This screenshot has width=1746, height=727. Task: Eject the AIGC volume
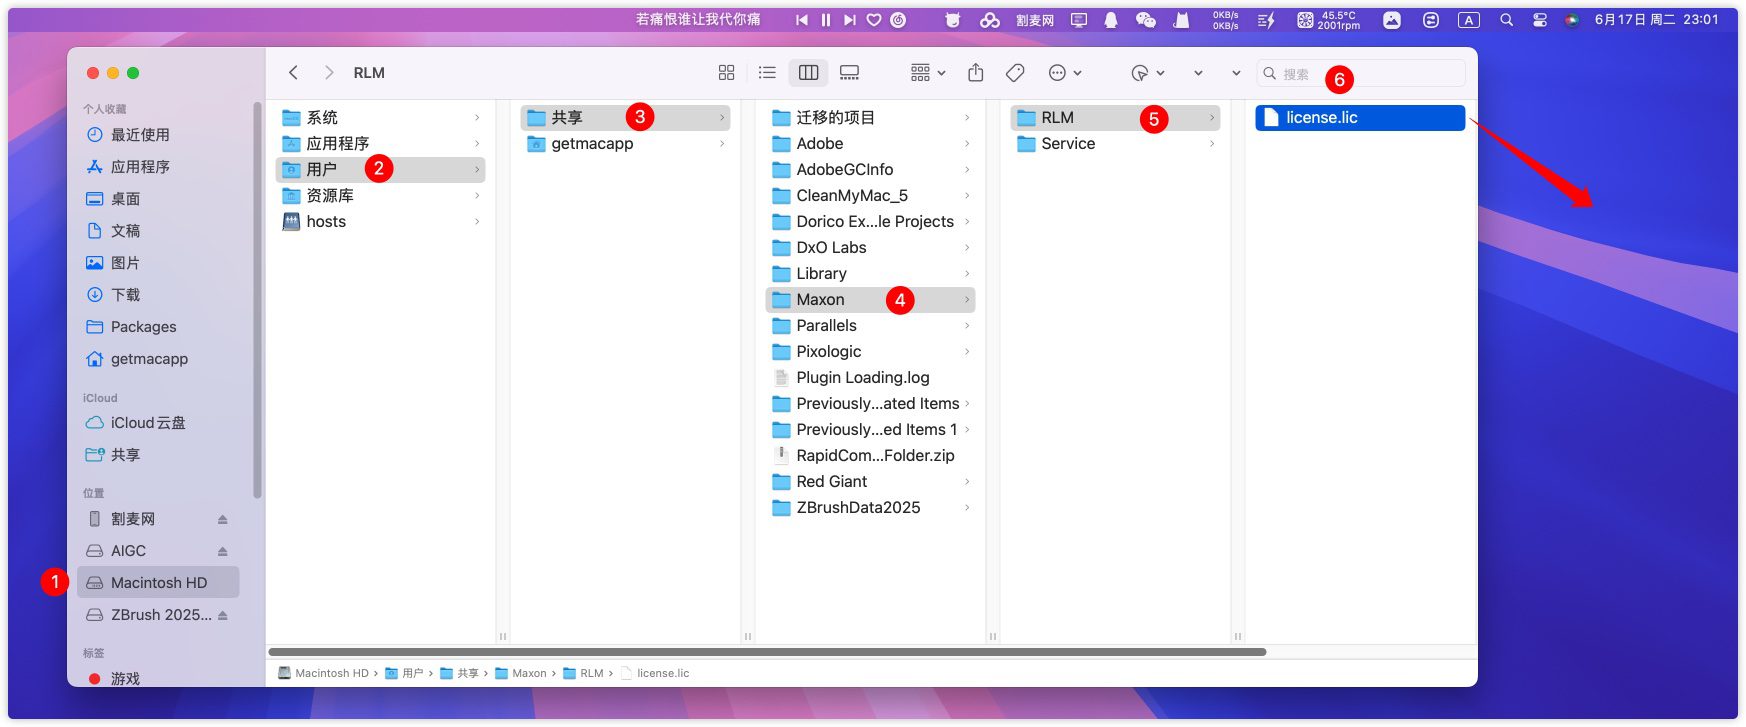pyautogui.click(x=222, y=552)
